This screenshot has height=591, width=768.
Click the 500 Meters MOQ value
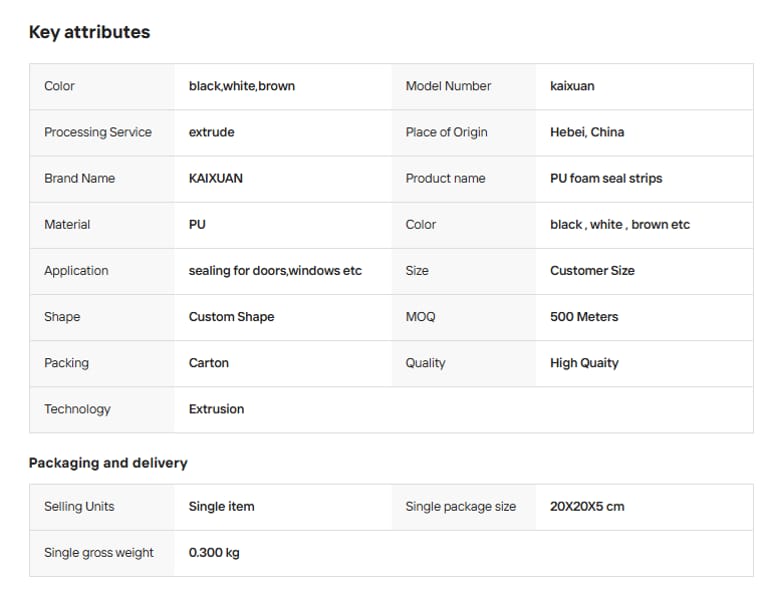coord(584,316)
